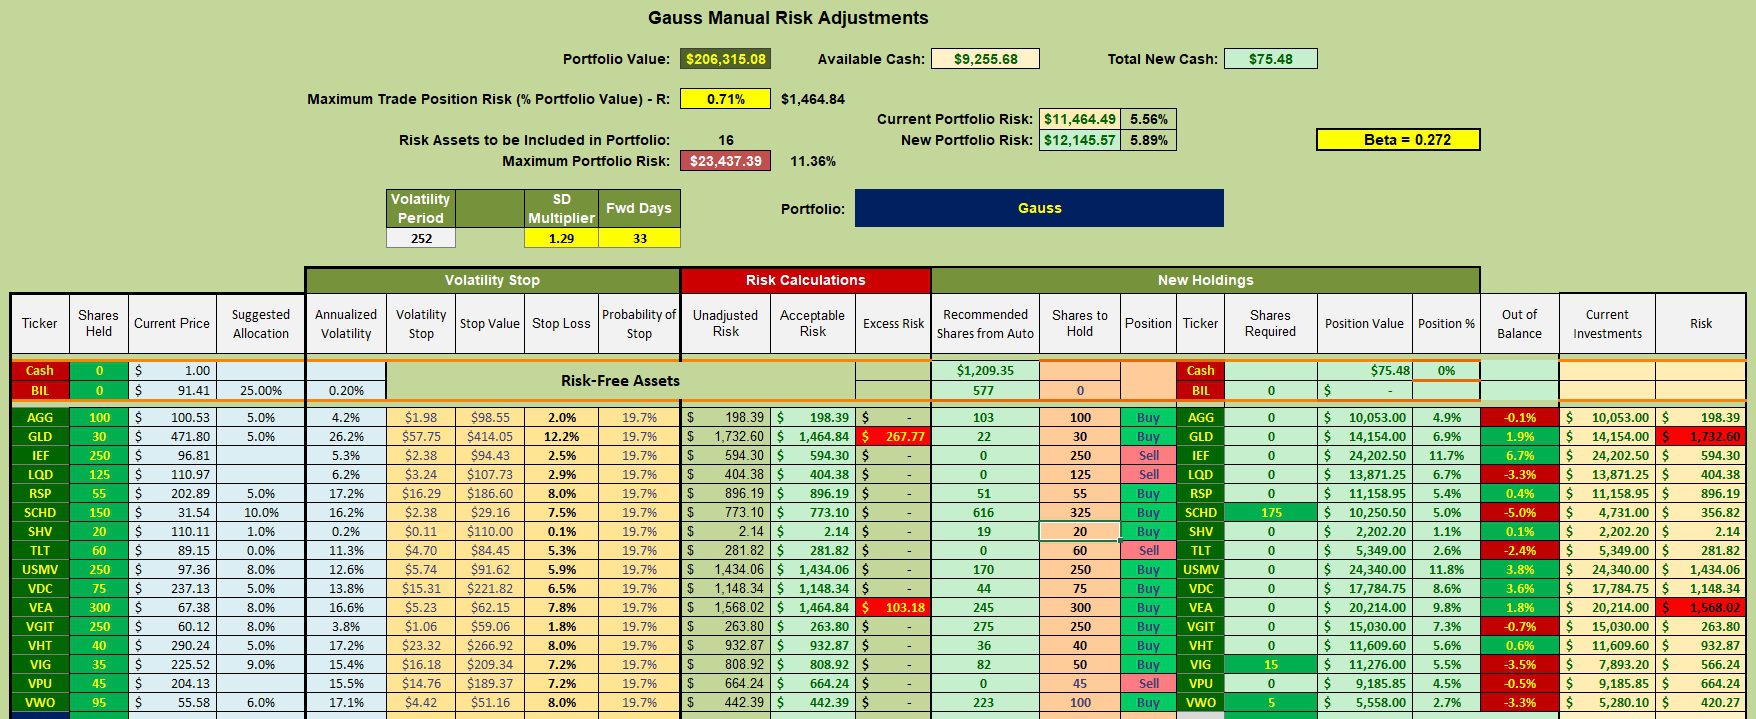Click the Volatility Stop section header

[x=492, y=280]
